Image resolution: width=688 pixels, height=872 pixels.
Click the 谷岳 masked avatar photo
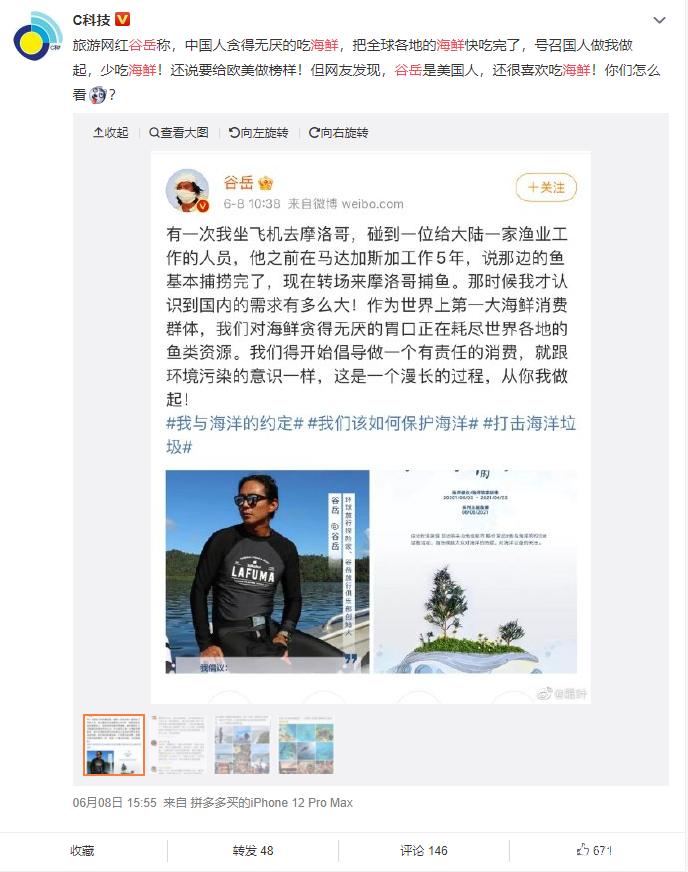coord(187,190)
